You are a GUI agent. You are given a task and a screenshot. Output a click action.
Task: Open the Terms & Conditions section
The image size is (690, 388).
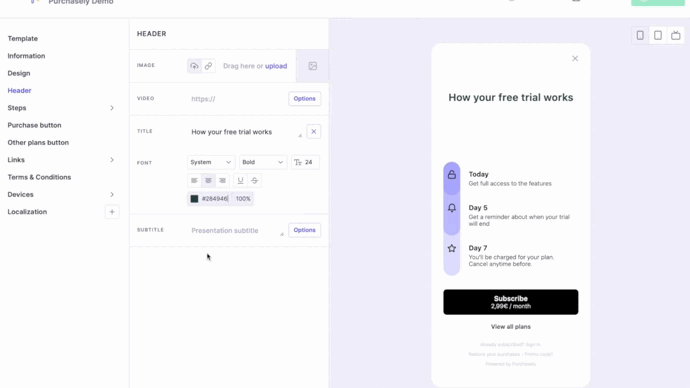[39, 177]
